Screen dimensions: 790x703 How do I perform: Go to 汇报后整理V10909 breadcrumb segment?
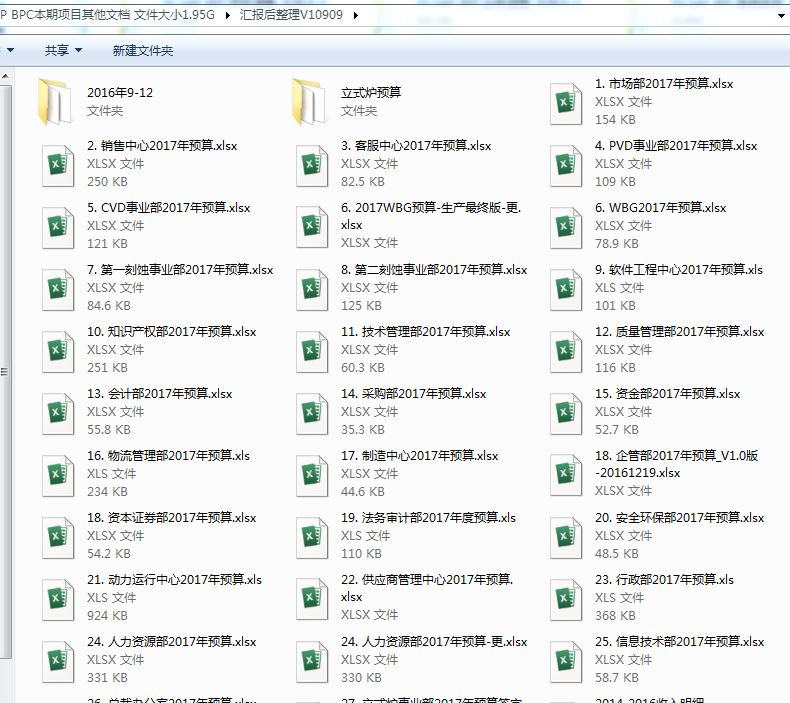click(x=291, y=15)
